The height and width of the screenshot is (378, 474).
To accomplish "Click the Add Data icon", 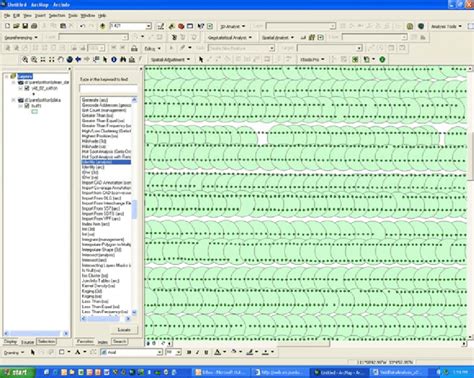I will tap(102, 26).
